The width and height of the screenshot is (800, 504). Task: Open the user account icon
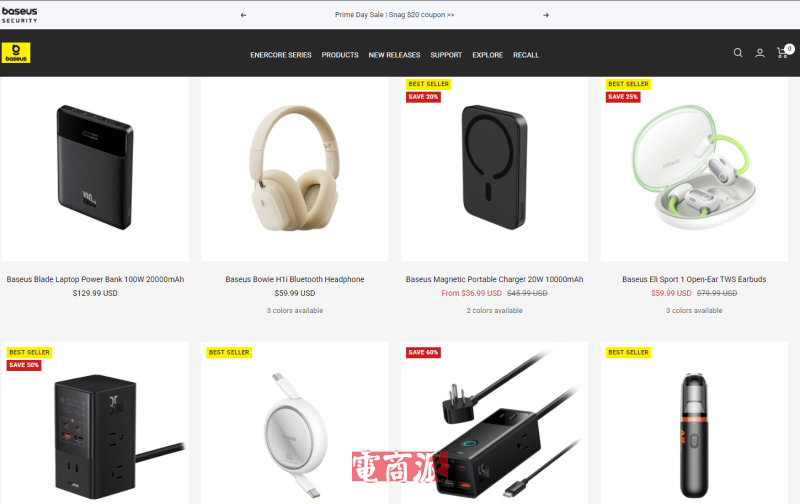click(760, 53)
